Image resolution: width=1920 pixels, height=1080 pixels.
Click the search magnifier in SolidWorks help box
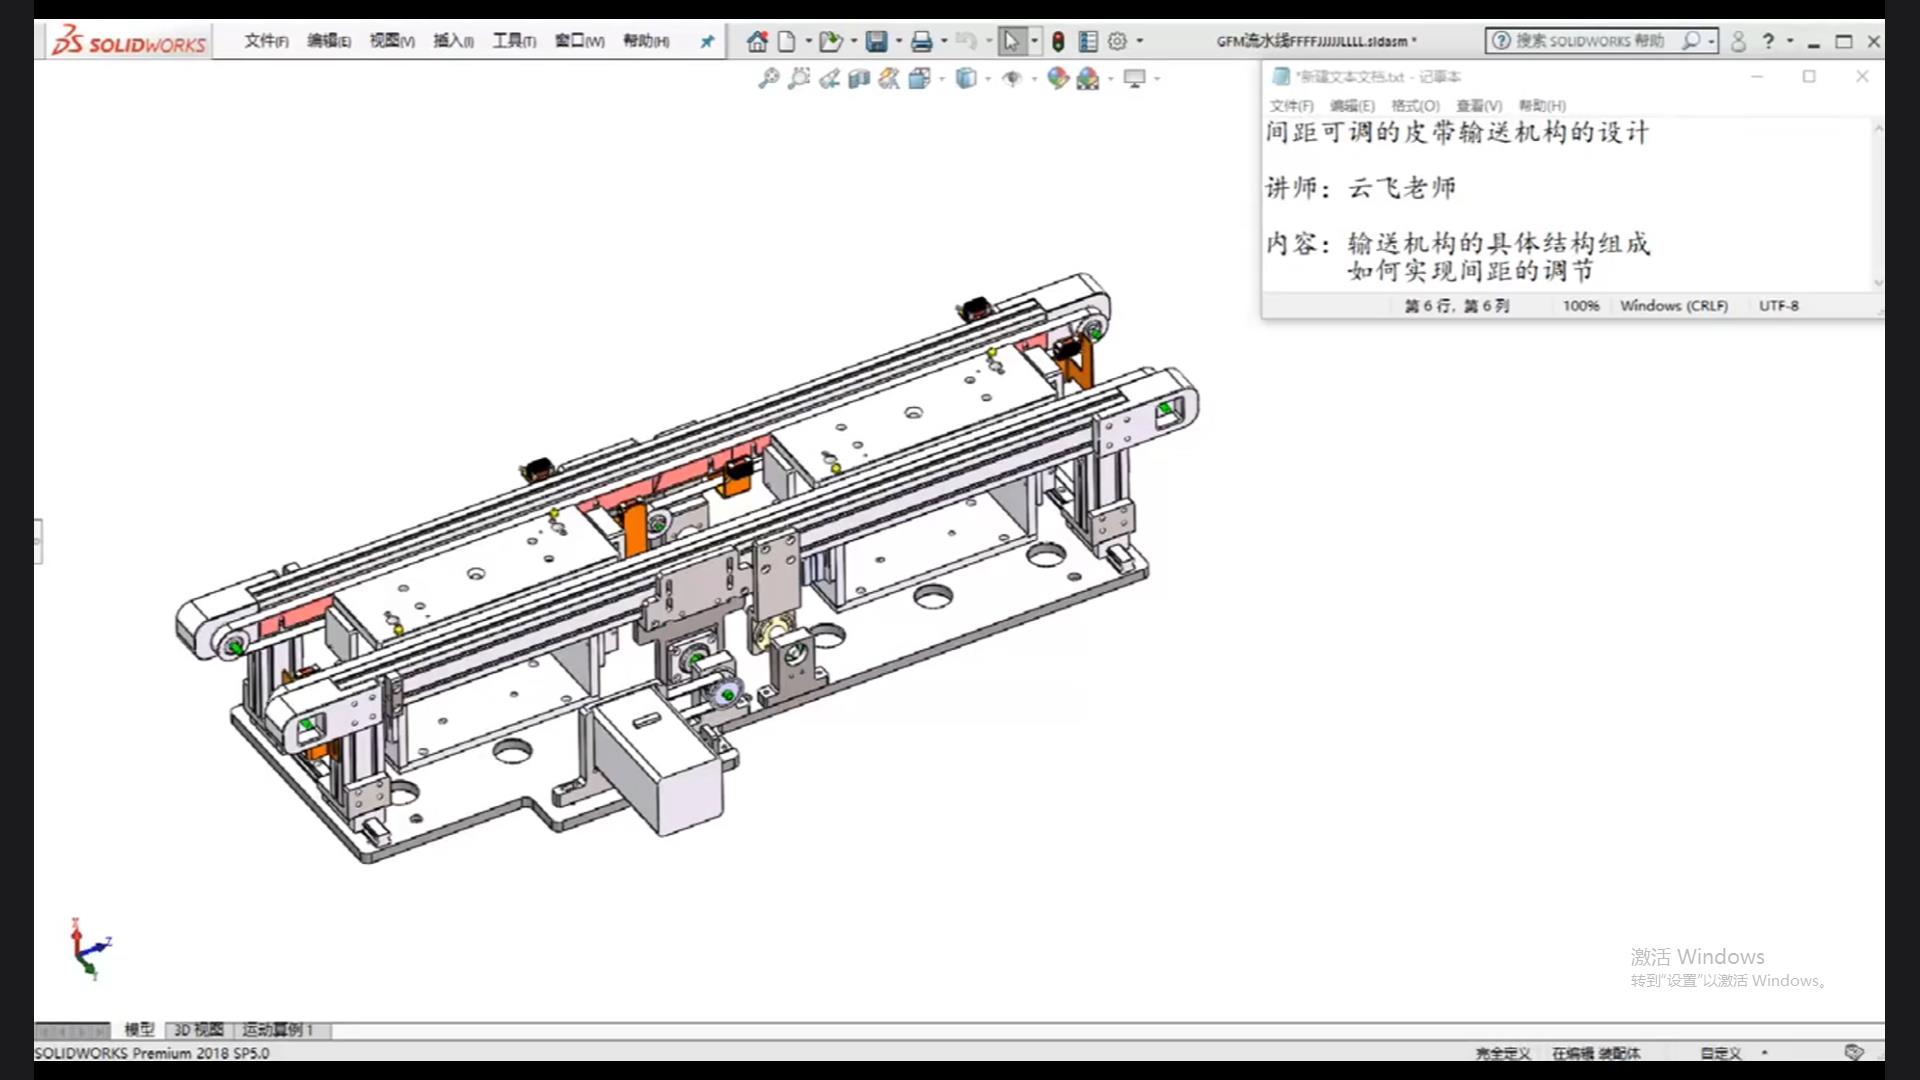(x=1691, y=41)
